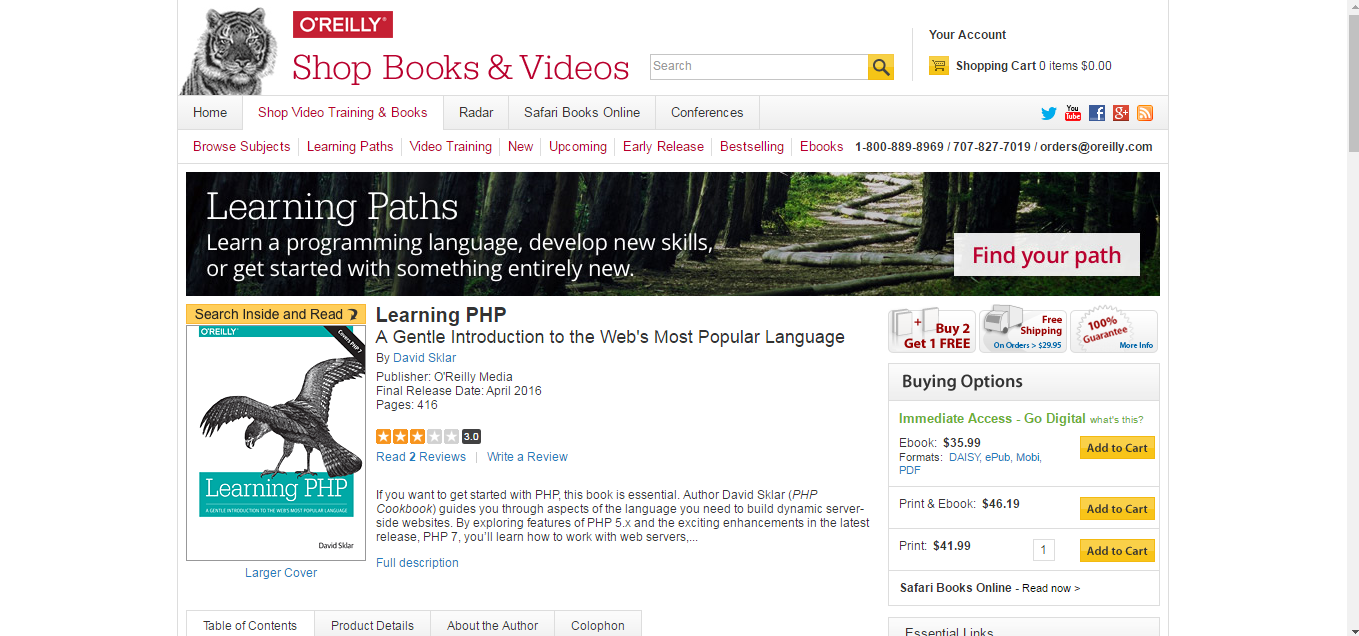Image resolution: width=1359 pixels, height=636 pixels.
Task: Open the Bestselling submenu link
Action: (752, 146)
